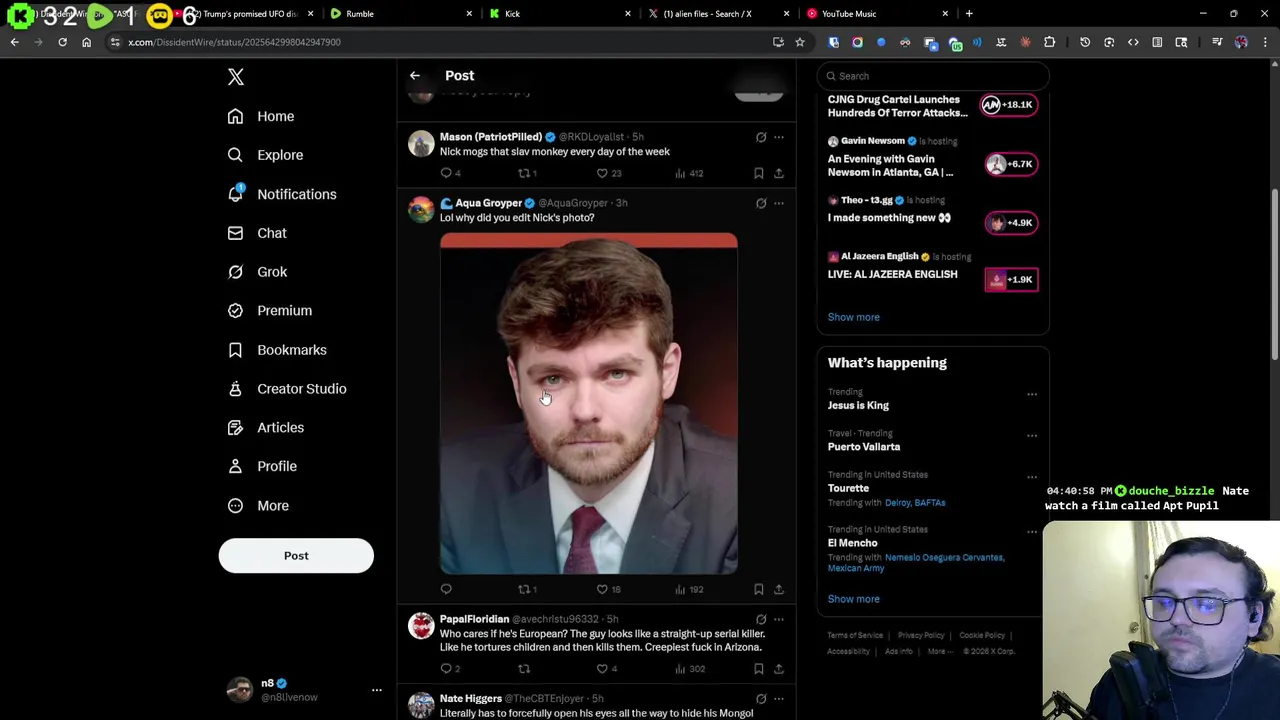Open Jesus is King trend
Screen dimensions: 1280x720
point(858,405)
